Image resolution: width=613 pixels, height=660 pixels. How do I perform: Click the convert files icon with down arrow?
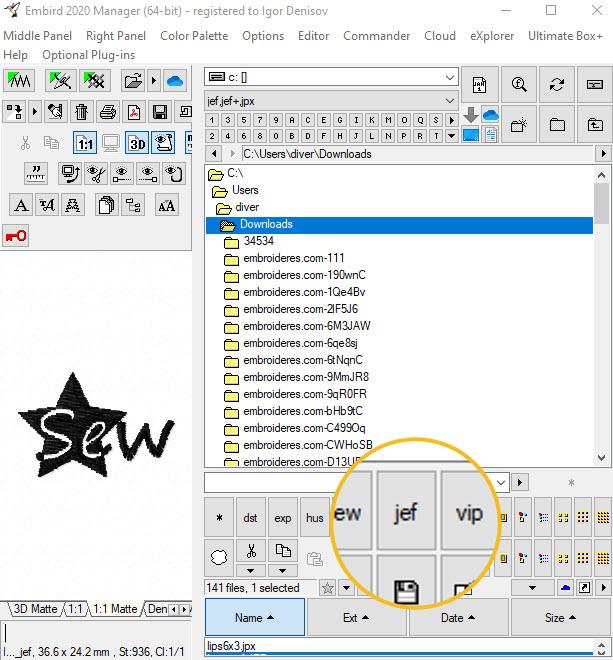[x=14, y=112]
